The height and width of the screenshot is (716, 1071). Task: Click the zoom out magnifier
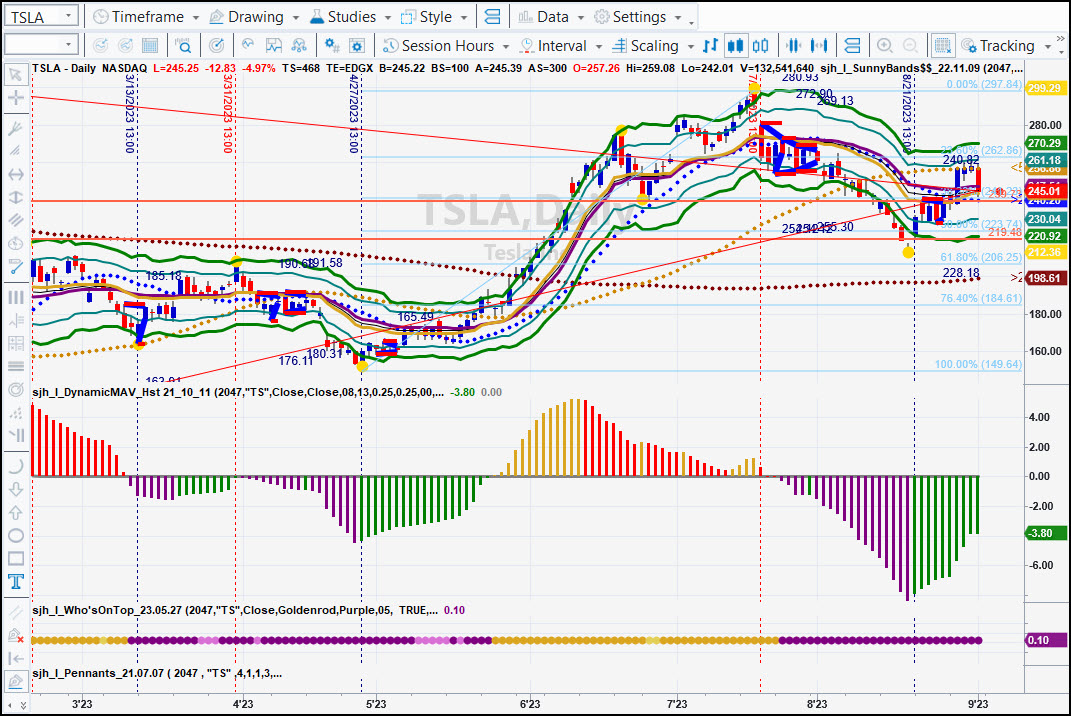tap(910, 46)
